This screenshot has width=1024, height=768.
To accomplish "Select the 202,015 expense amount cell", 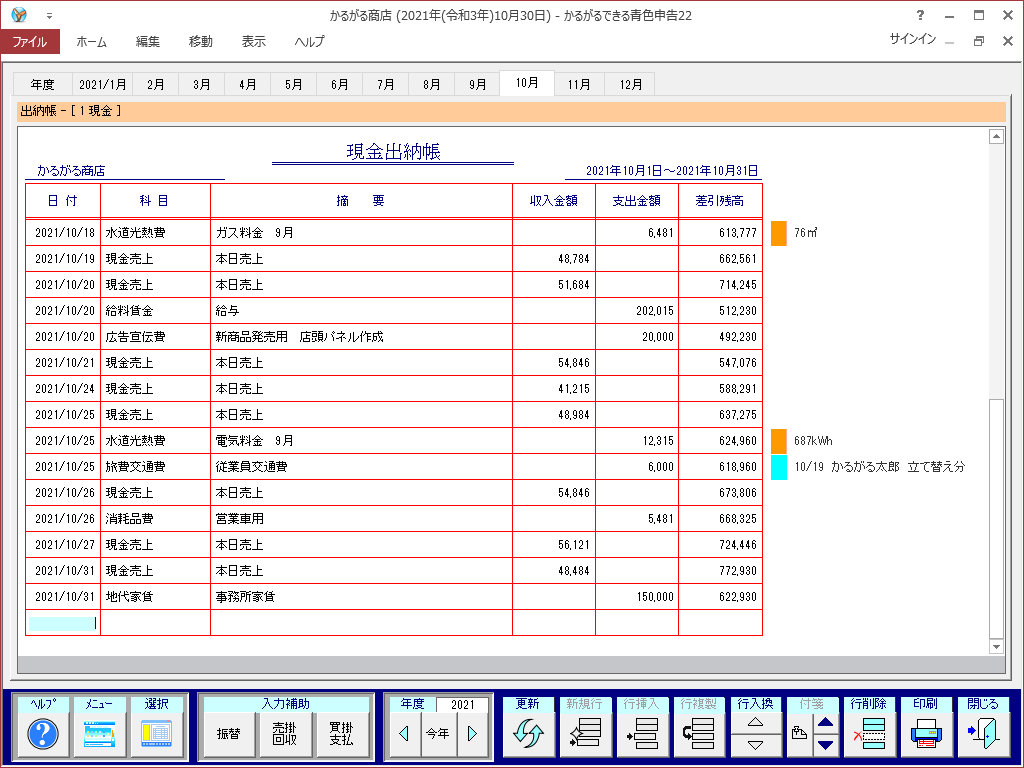I will 637,311.
